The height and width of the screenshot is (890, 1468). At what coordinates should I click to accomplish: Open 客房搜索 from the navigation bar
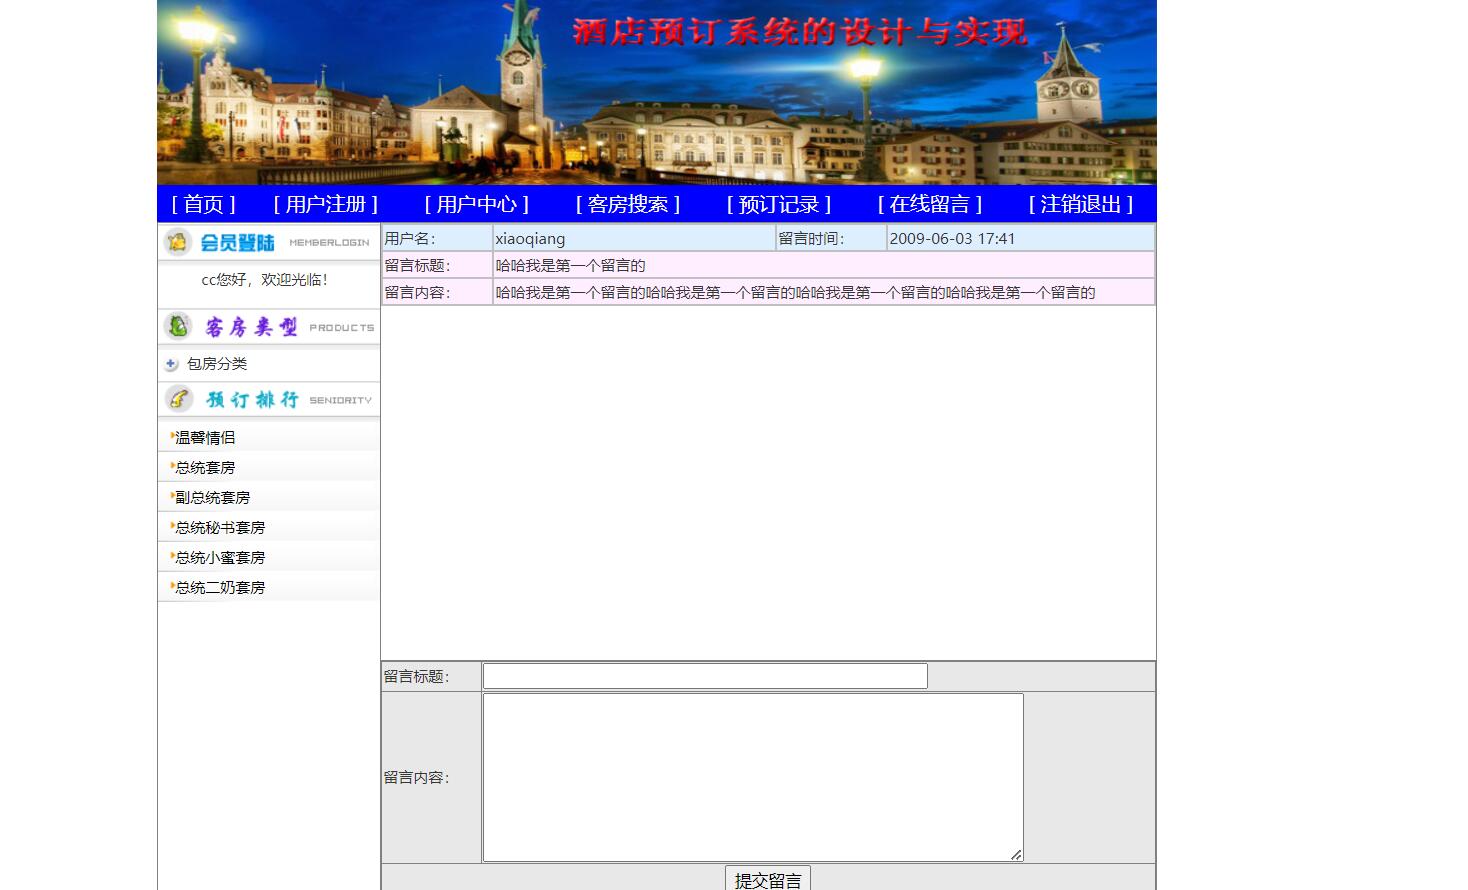pos(628,204)
